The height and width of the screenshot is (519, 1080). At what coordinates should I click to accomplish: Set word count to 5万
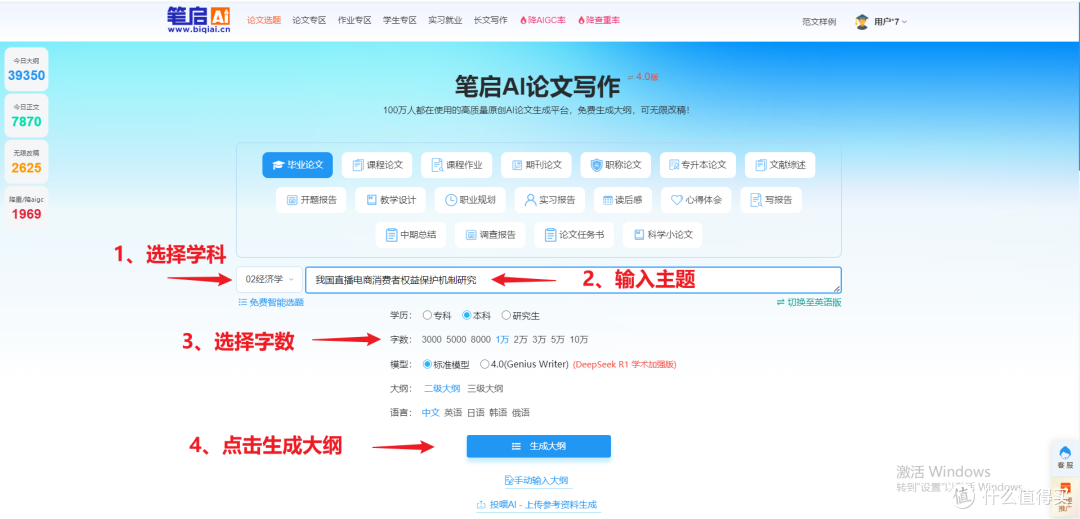tap(558, 340)
